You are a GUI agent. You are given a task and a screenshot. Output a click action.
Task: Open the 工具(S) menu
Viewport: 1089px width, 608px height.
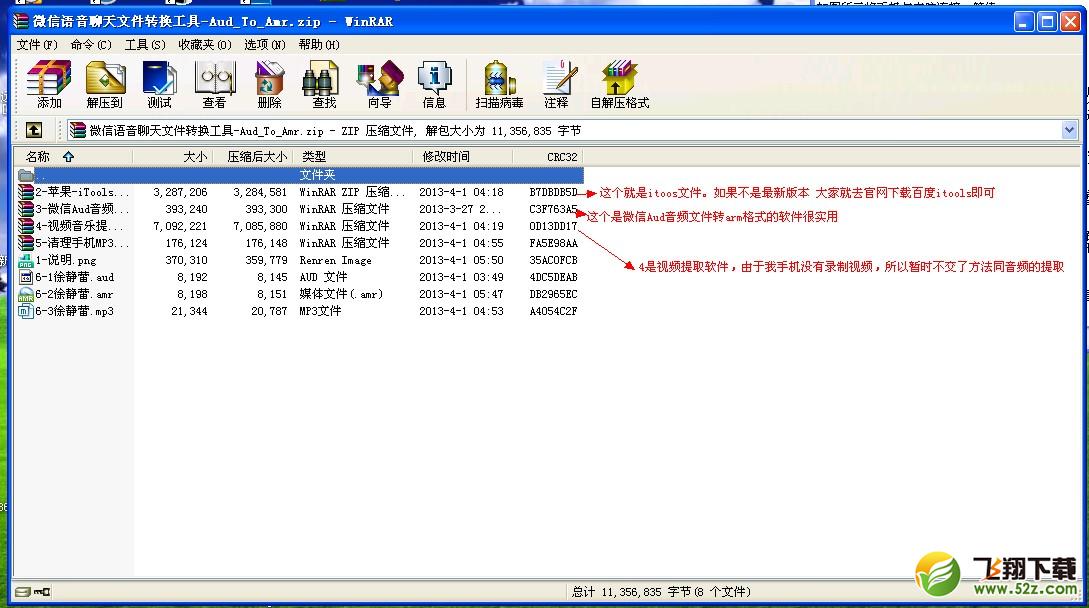[x=145, y=44]
